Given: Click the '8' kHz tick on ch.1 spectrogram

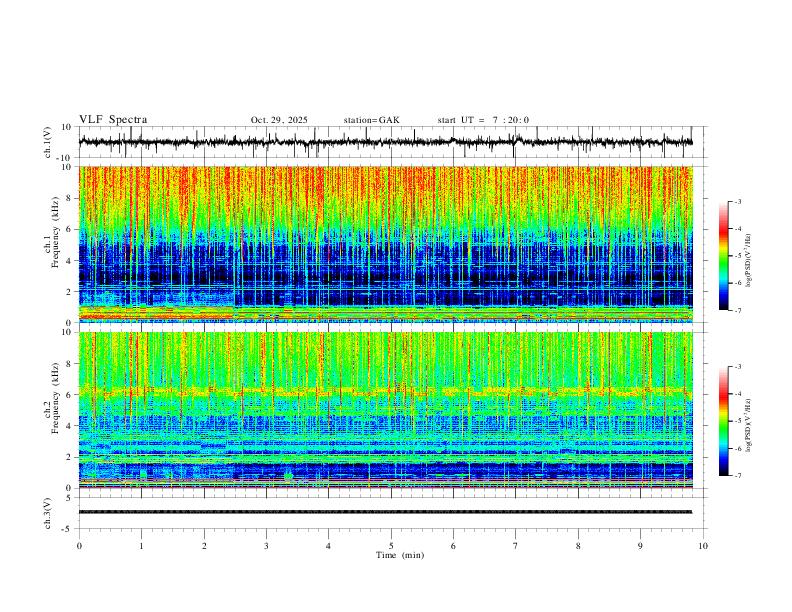Looking at the screenshot, I should click(x=71, y=198).
